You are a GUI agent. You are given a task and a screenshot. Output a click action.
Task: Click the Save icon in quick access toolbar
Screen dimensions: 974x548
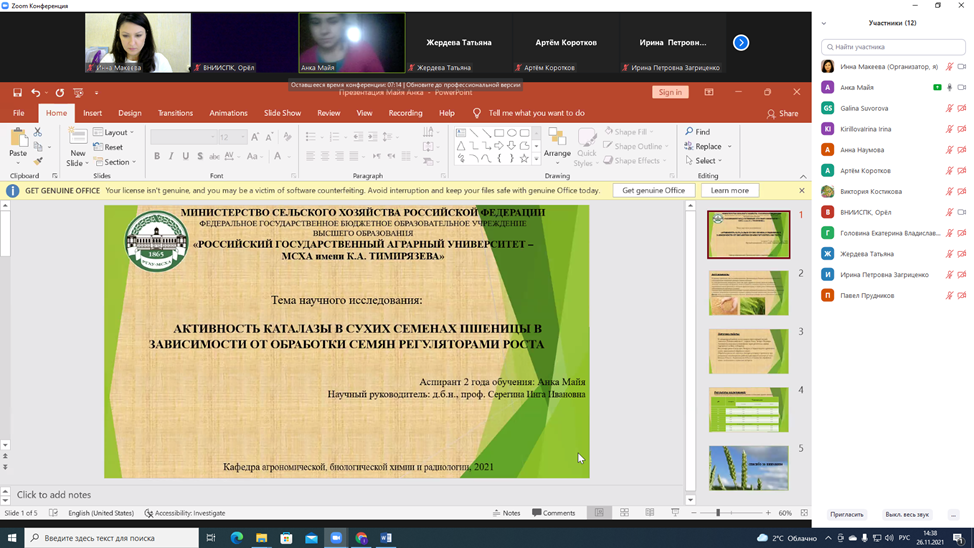17,92
